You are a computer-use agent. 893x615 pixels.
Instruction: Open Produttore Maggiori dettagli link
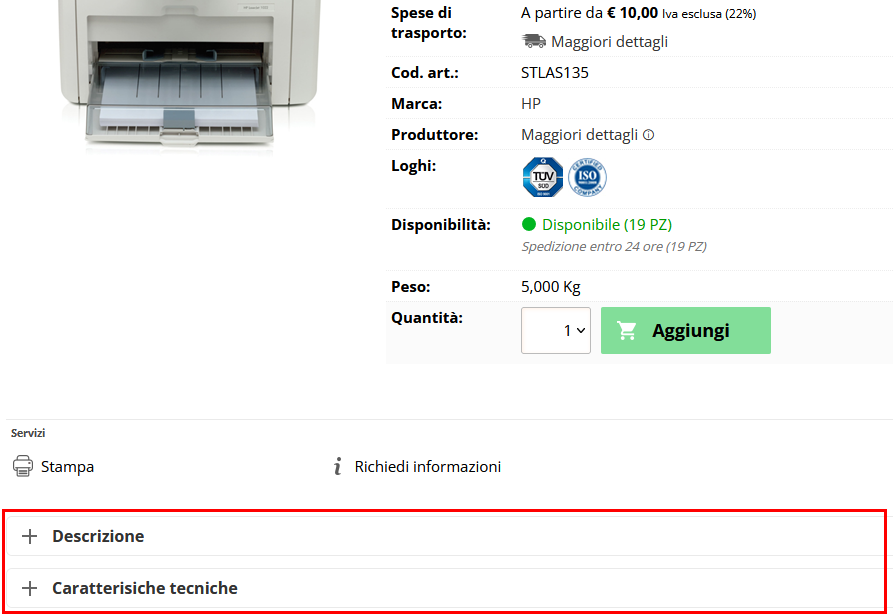(x=579, y=135)
